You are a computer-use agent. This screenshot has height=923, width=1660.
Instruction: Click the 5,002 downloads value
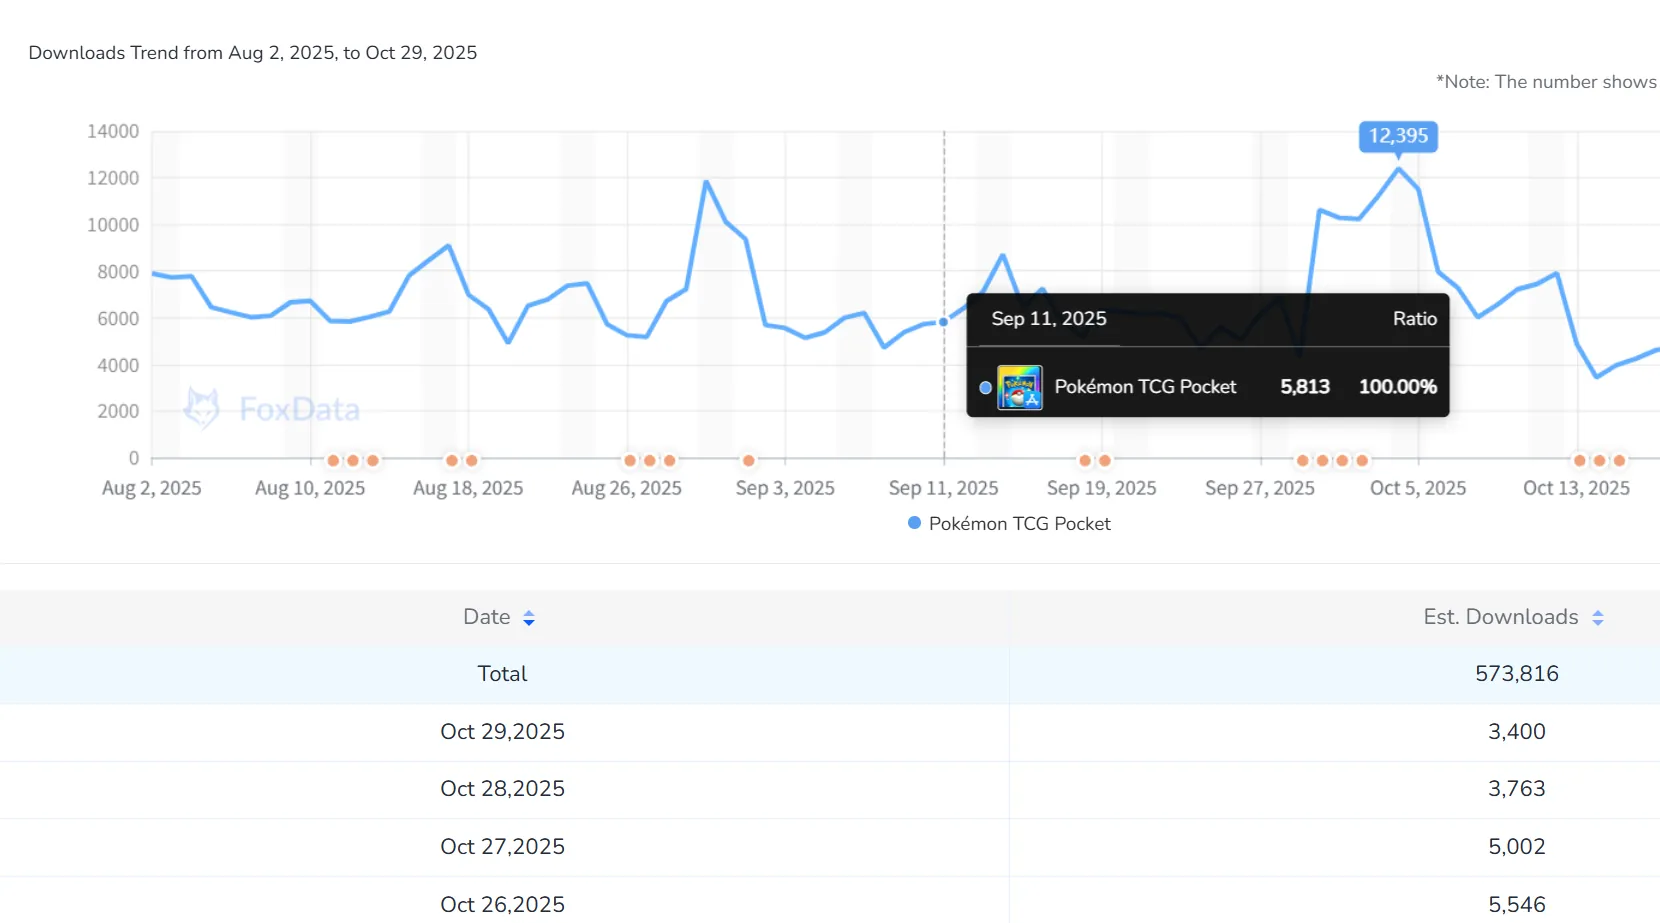1516,847
